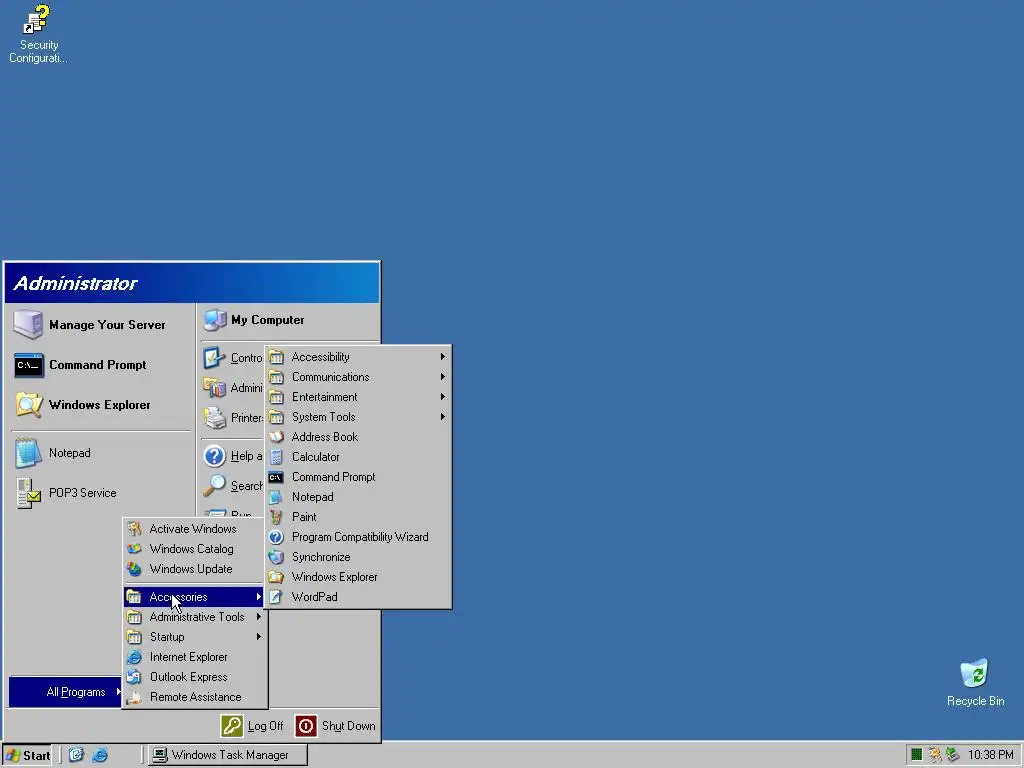Viewport: 1024px width, 768px height.
Task: Open Notepad icon in recent programs list
Action: (x=28, y=453)
